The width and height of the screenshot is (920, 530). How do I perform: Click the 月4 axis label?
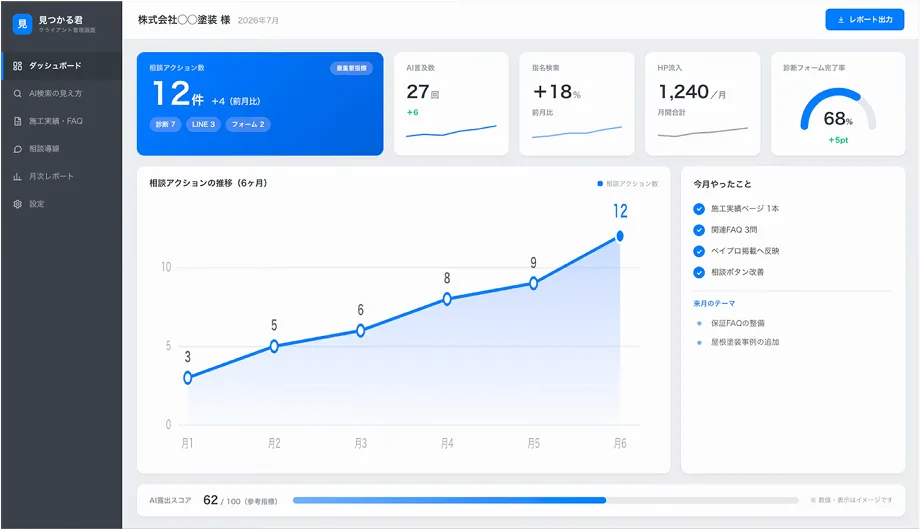coord(447,444)
